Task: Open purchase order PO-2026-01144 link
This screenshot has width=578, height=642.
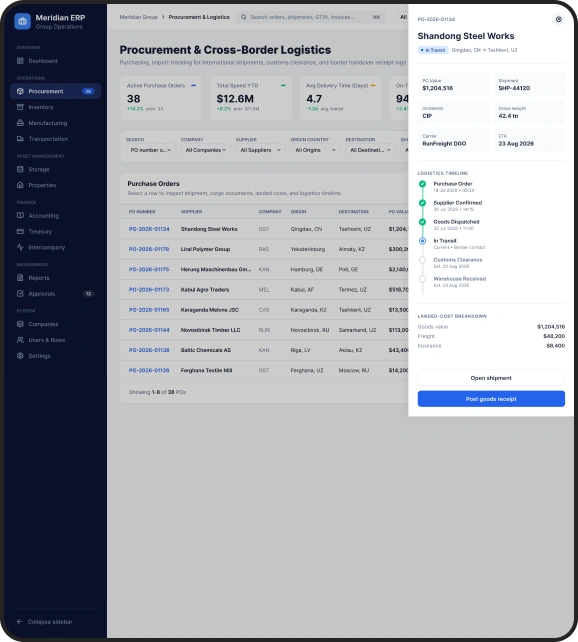Action: pos(149,330)
